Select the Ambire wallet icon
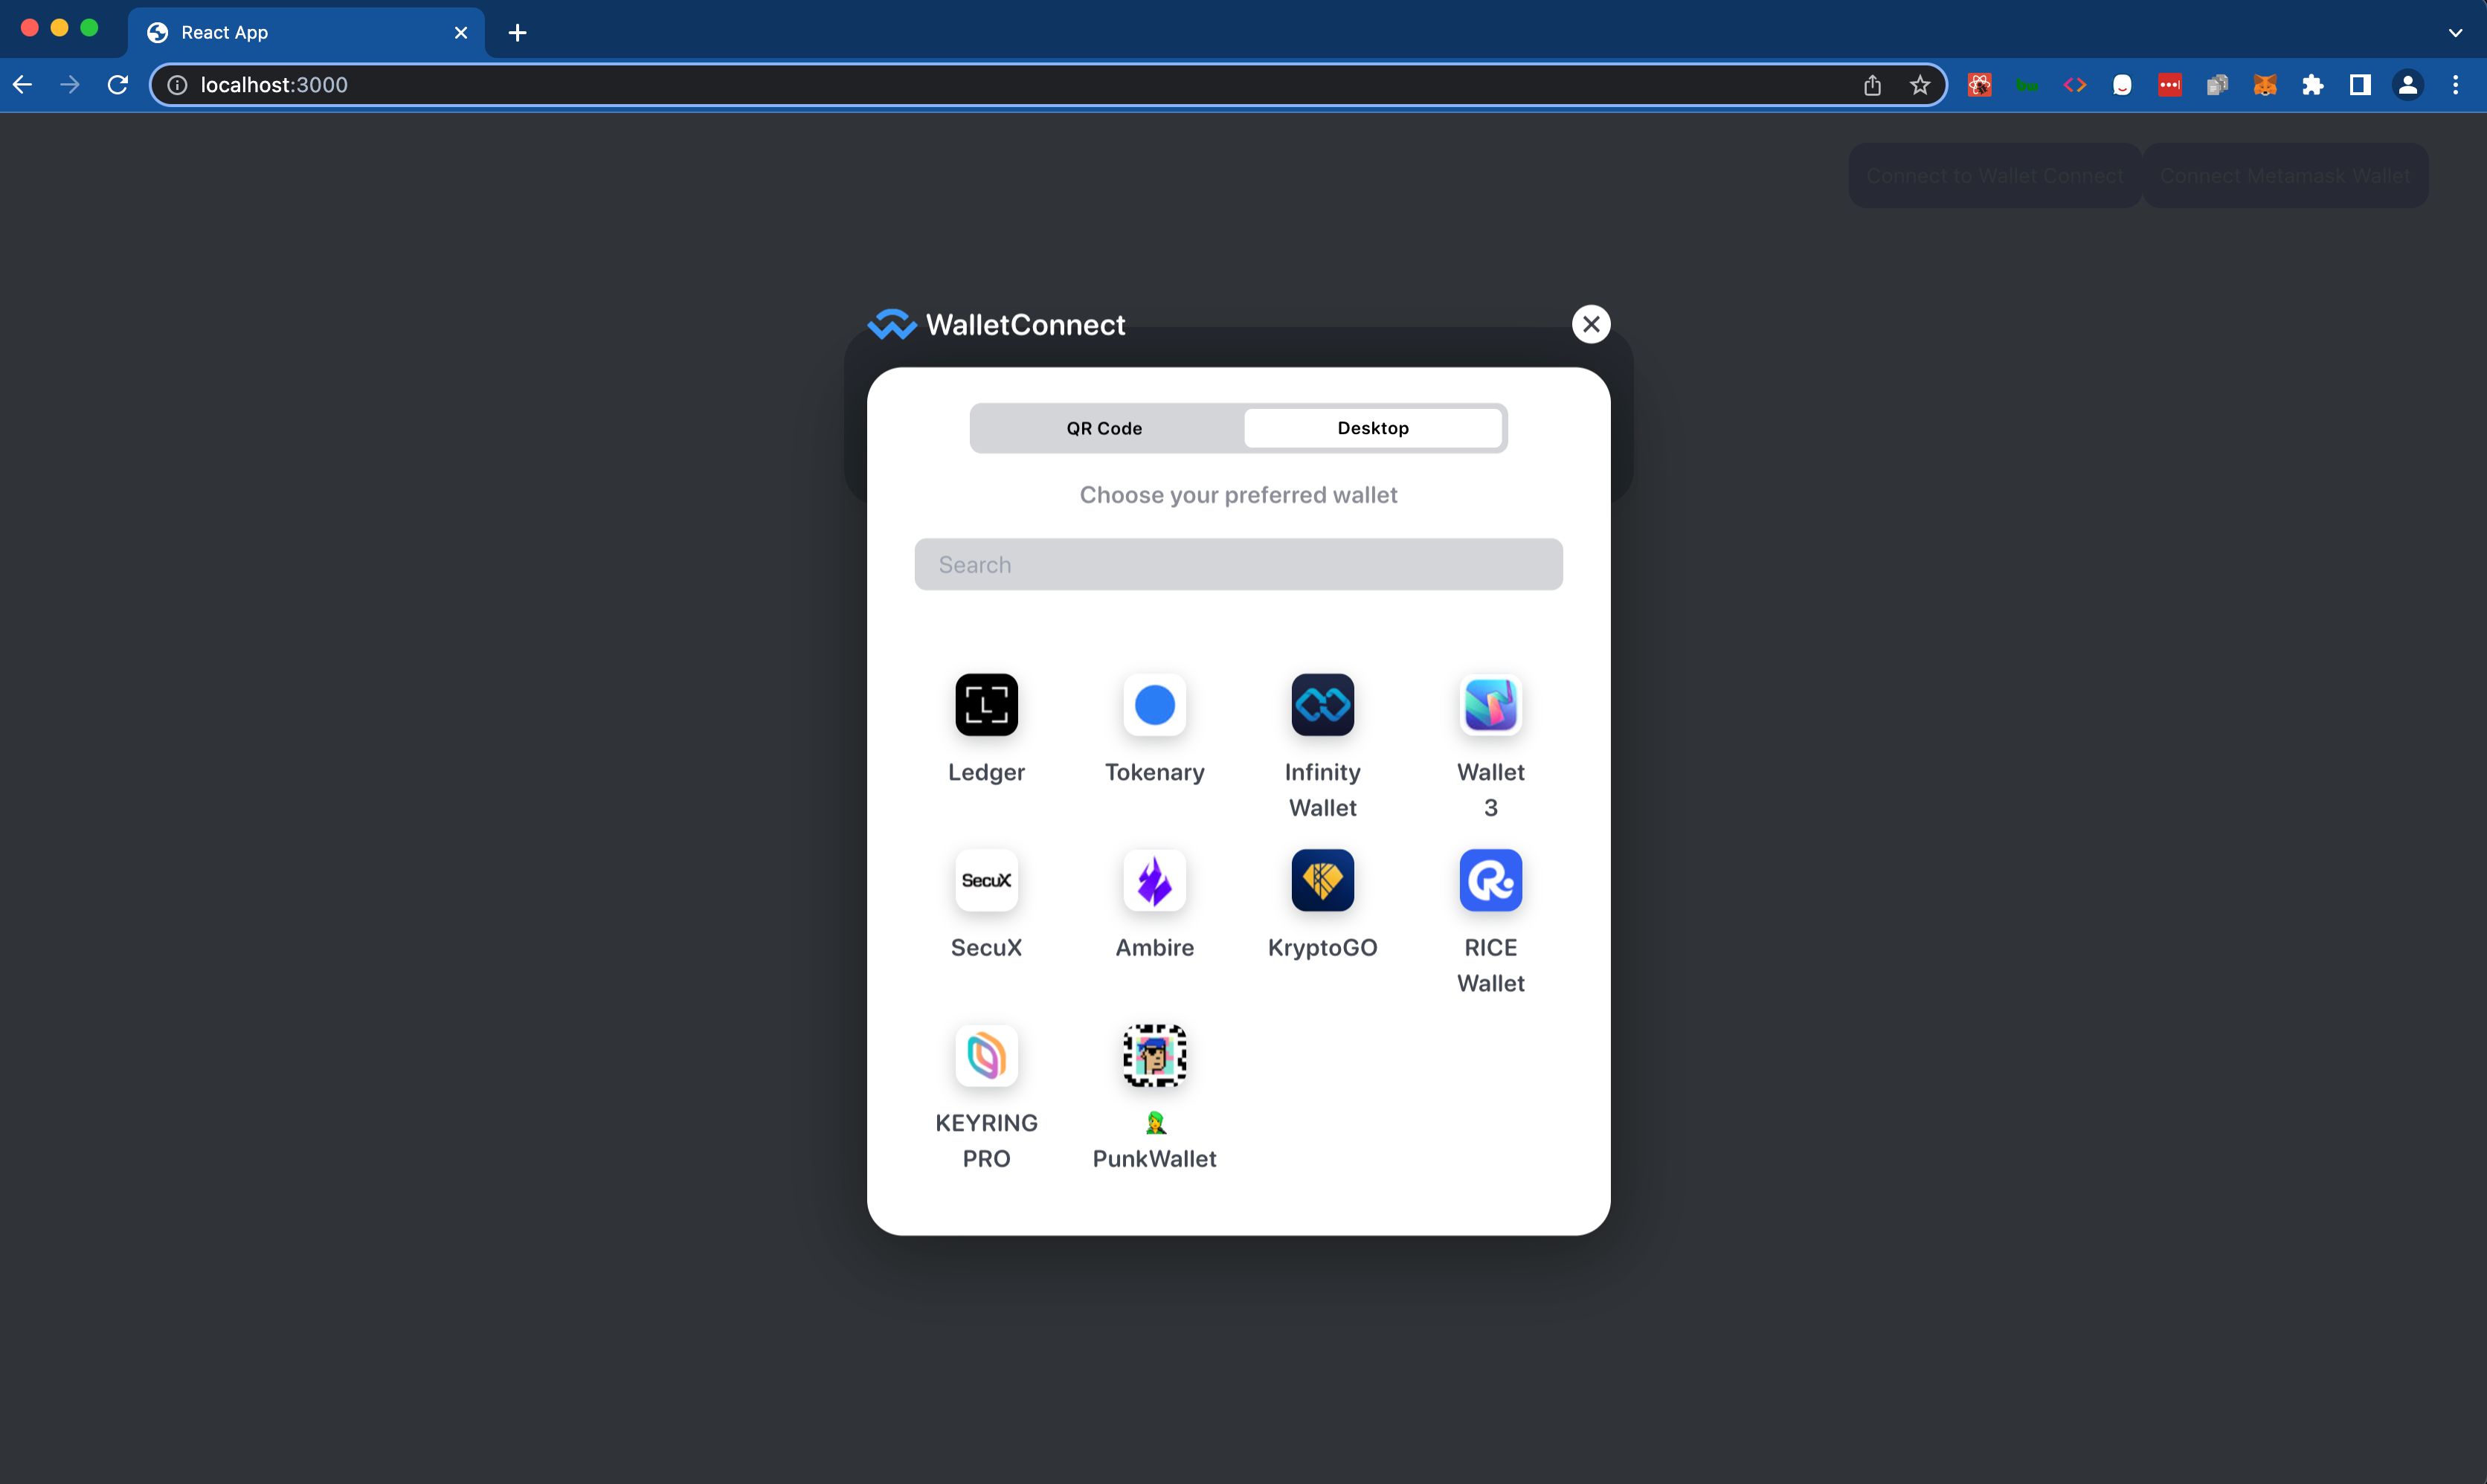 [1155, 880]
